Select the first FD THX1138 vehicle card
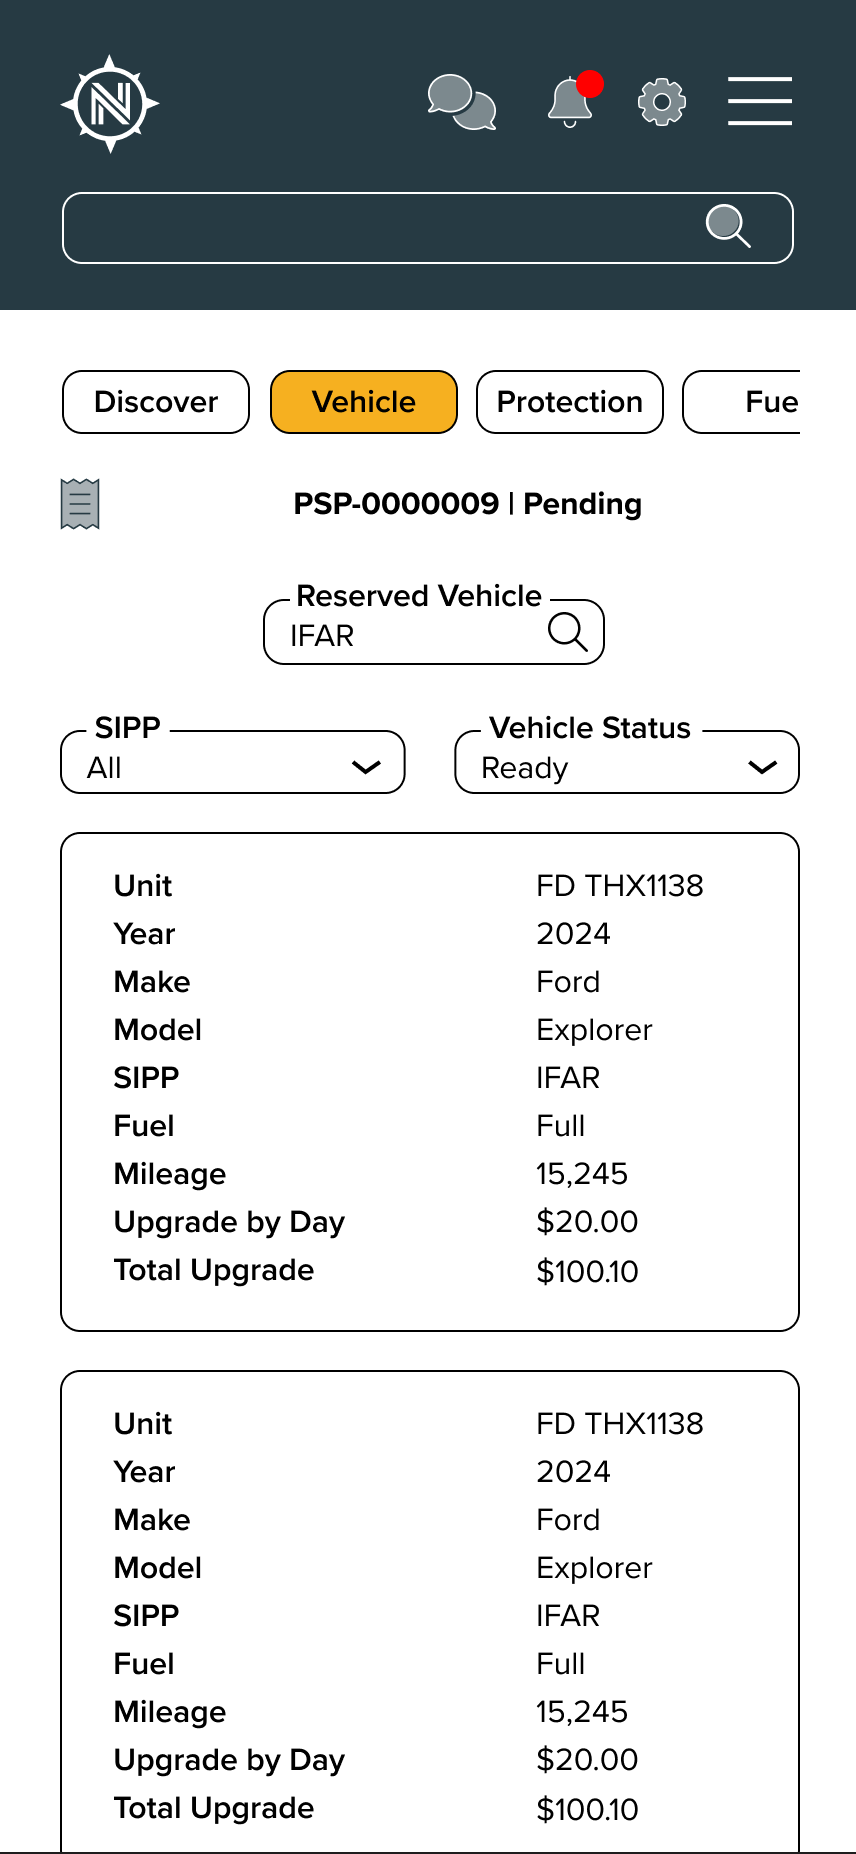856x1854 pixels. point(430,1081)
